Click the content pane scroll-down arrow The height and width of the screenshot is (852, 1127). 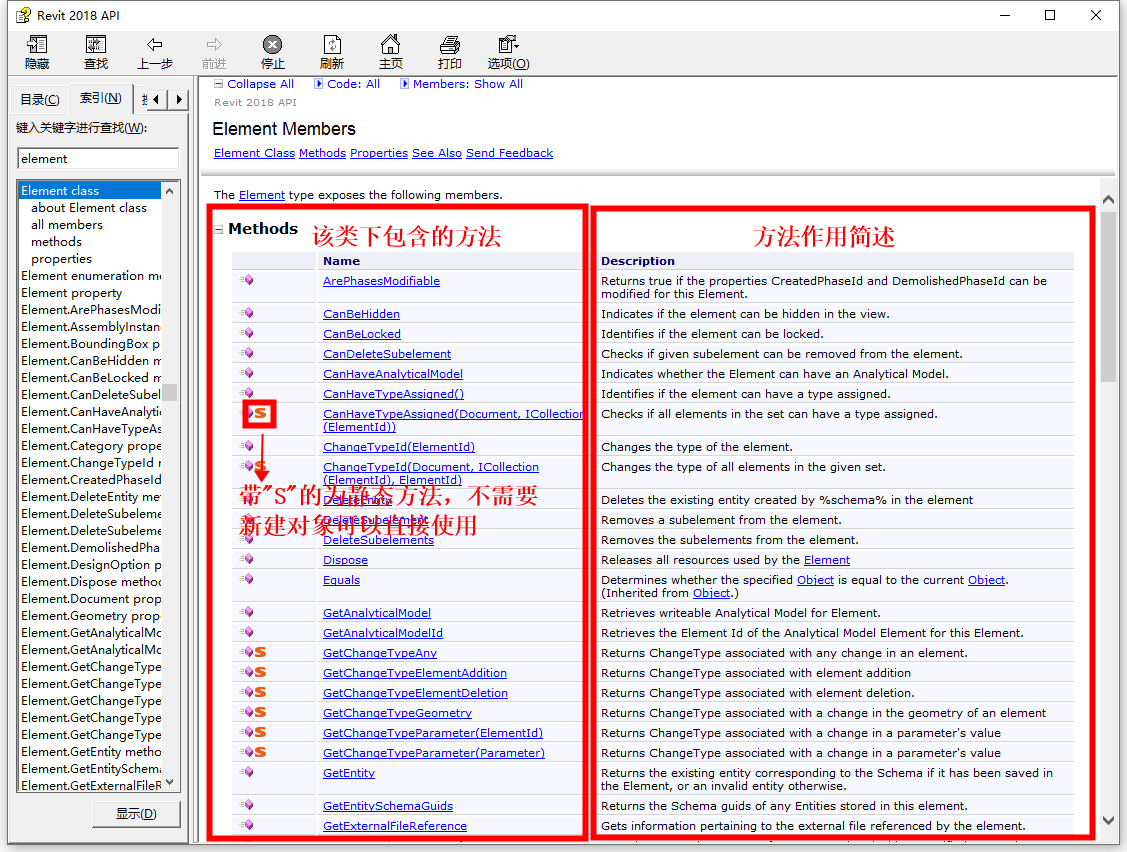tap(1108, 820)
